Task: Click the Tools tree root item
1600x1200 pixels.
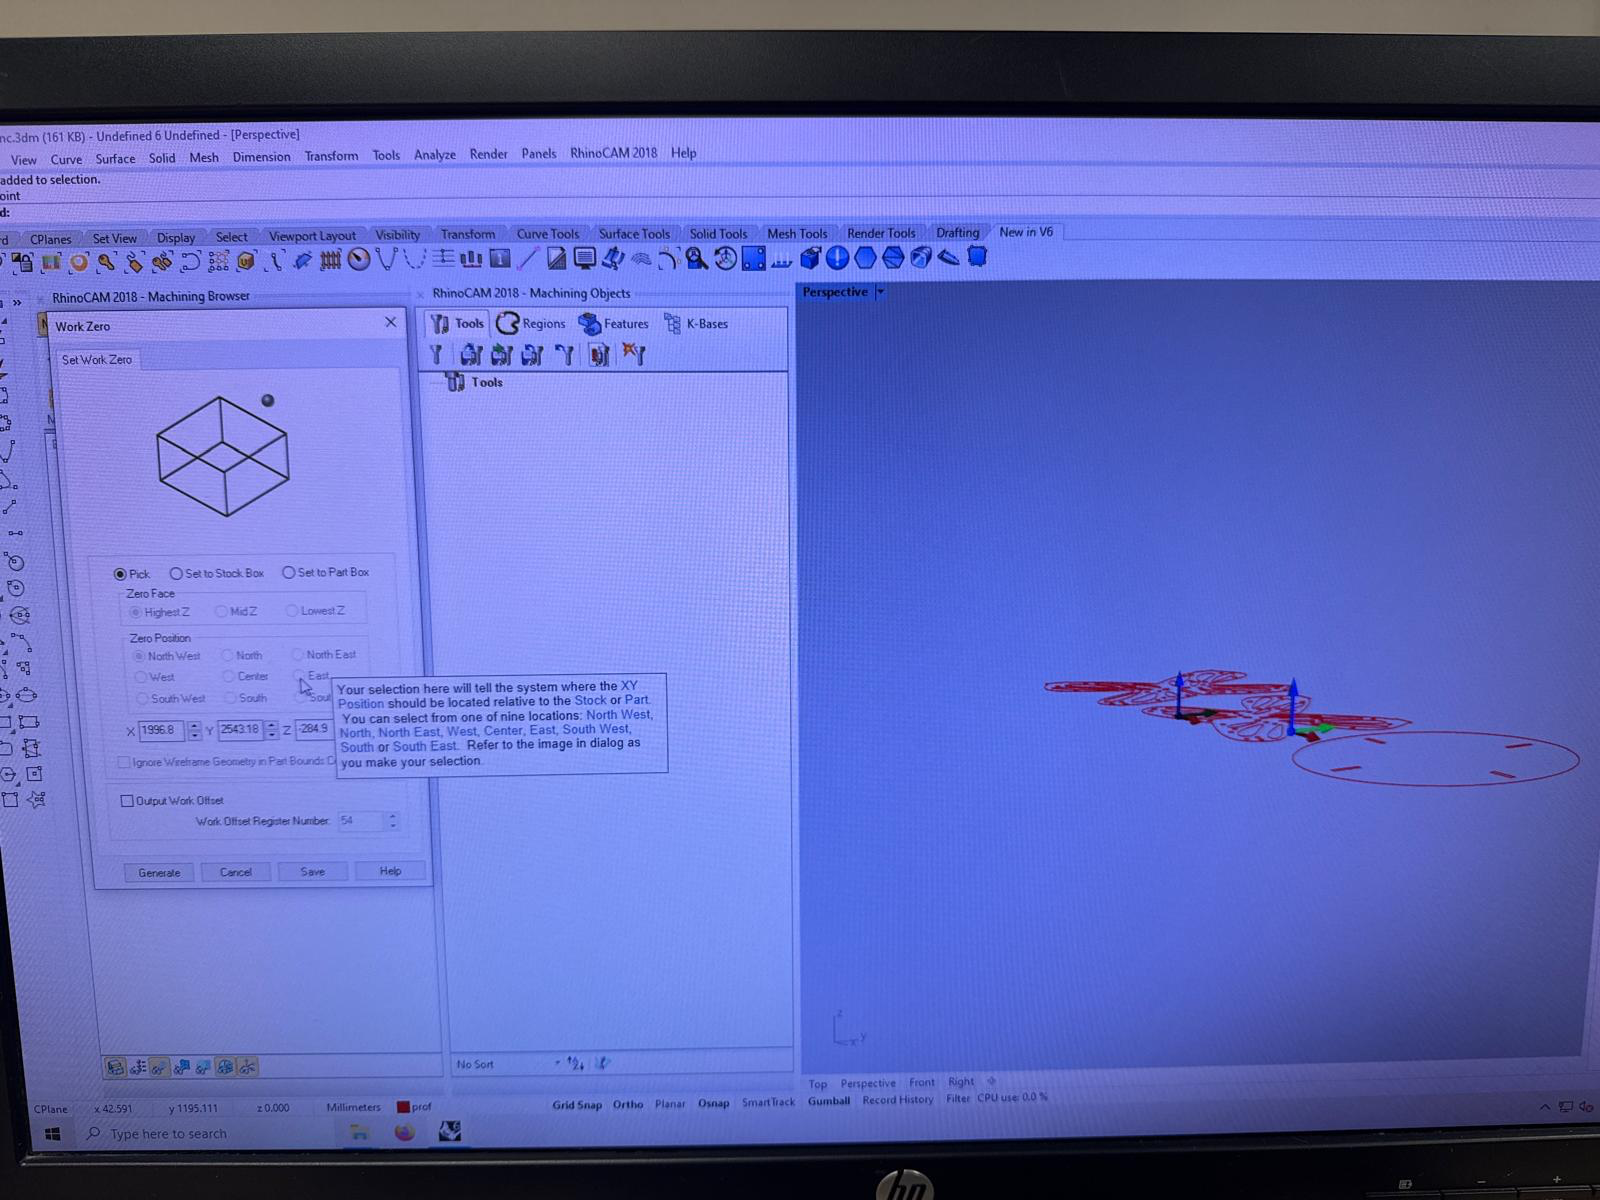Action: [474, 382]
